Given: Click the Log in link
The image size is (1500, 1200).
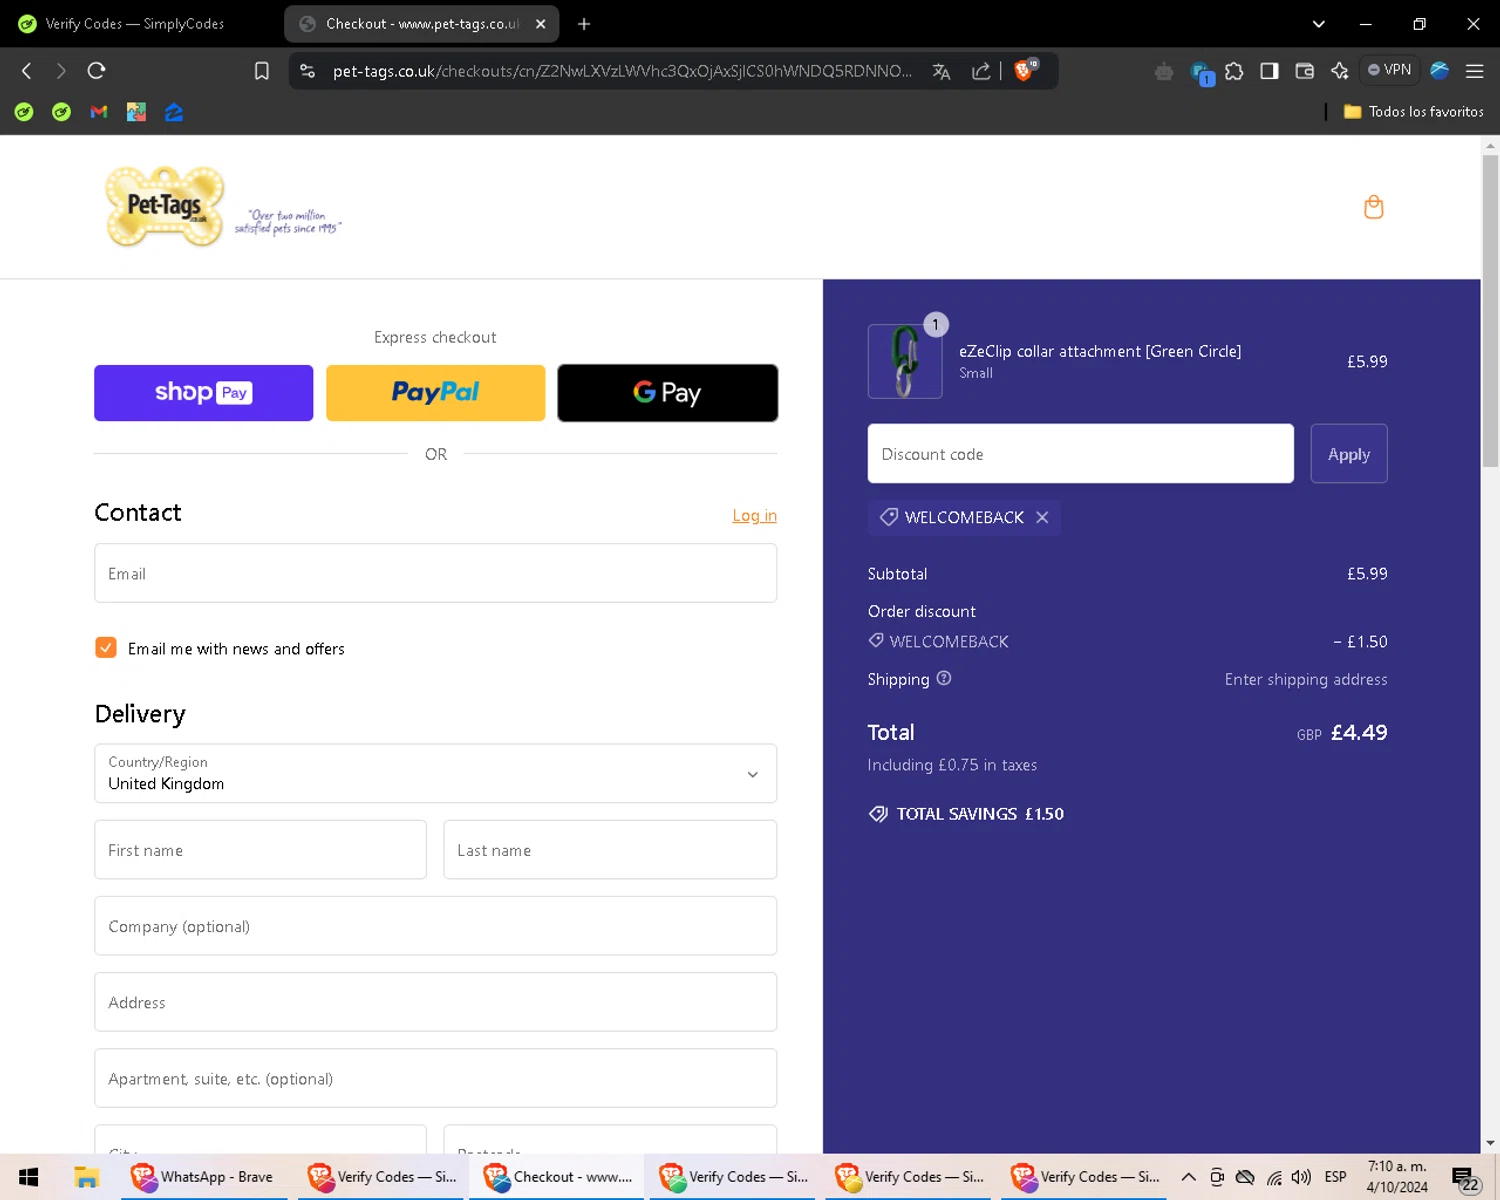Looking at the screenshot, I should click(x=754, y=515).
